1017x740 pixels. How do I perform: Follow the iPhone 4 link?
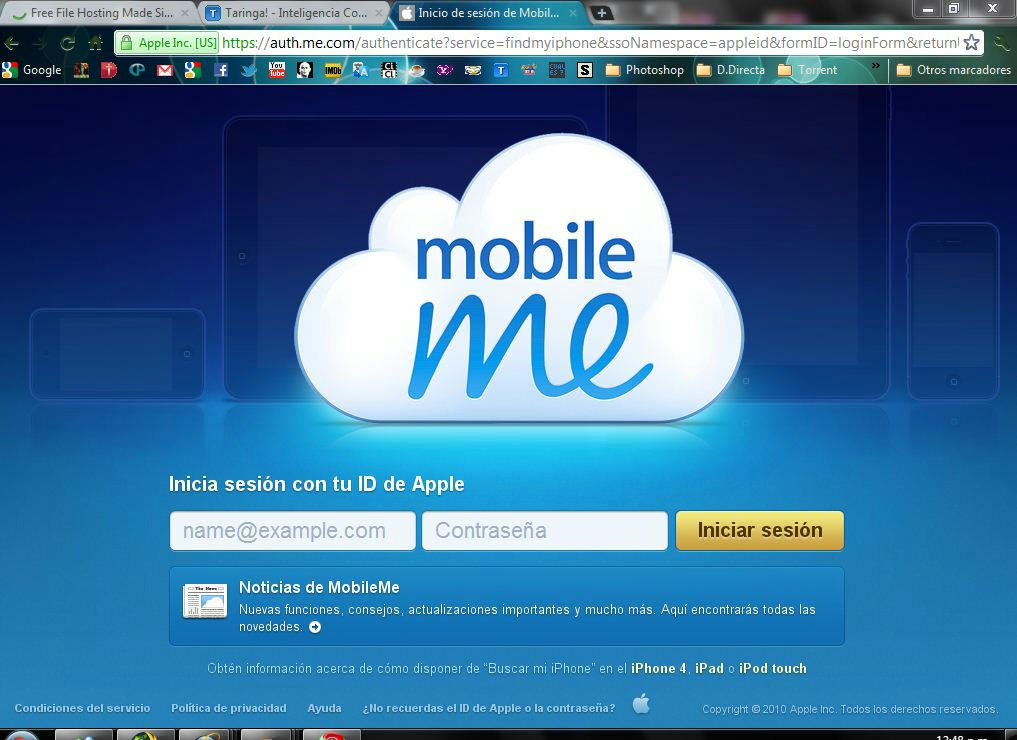coord(658,669)
